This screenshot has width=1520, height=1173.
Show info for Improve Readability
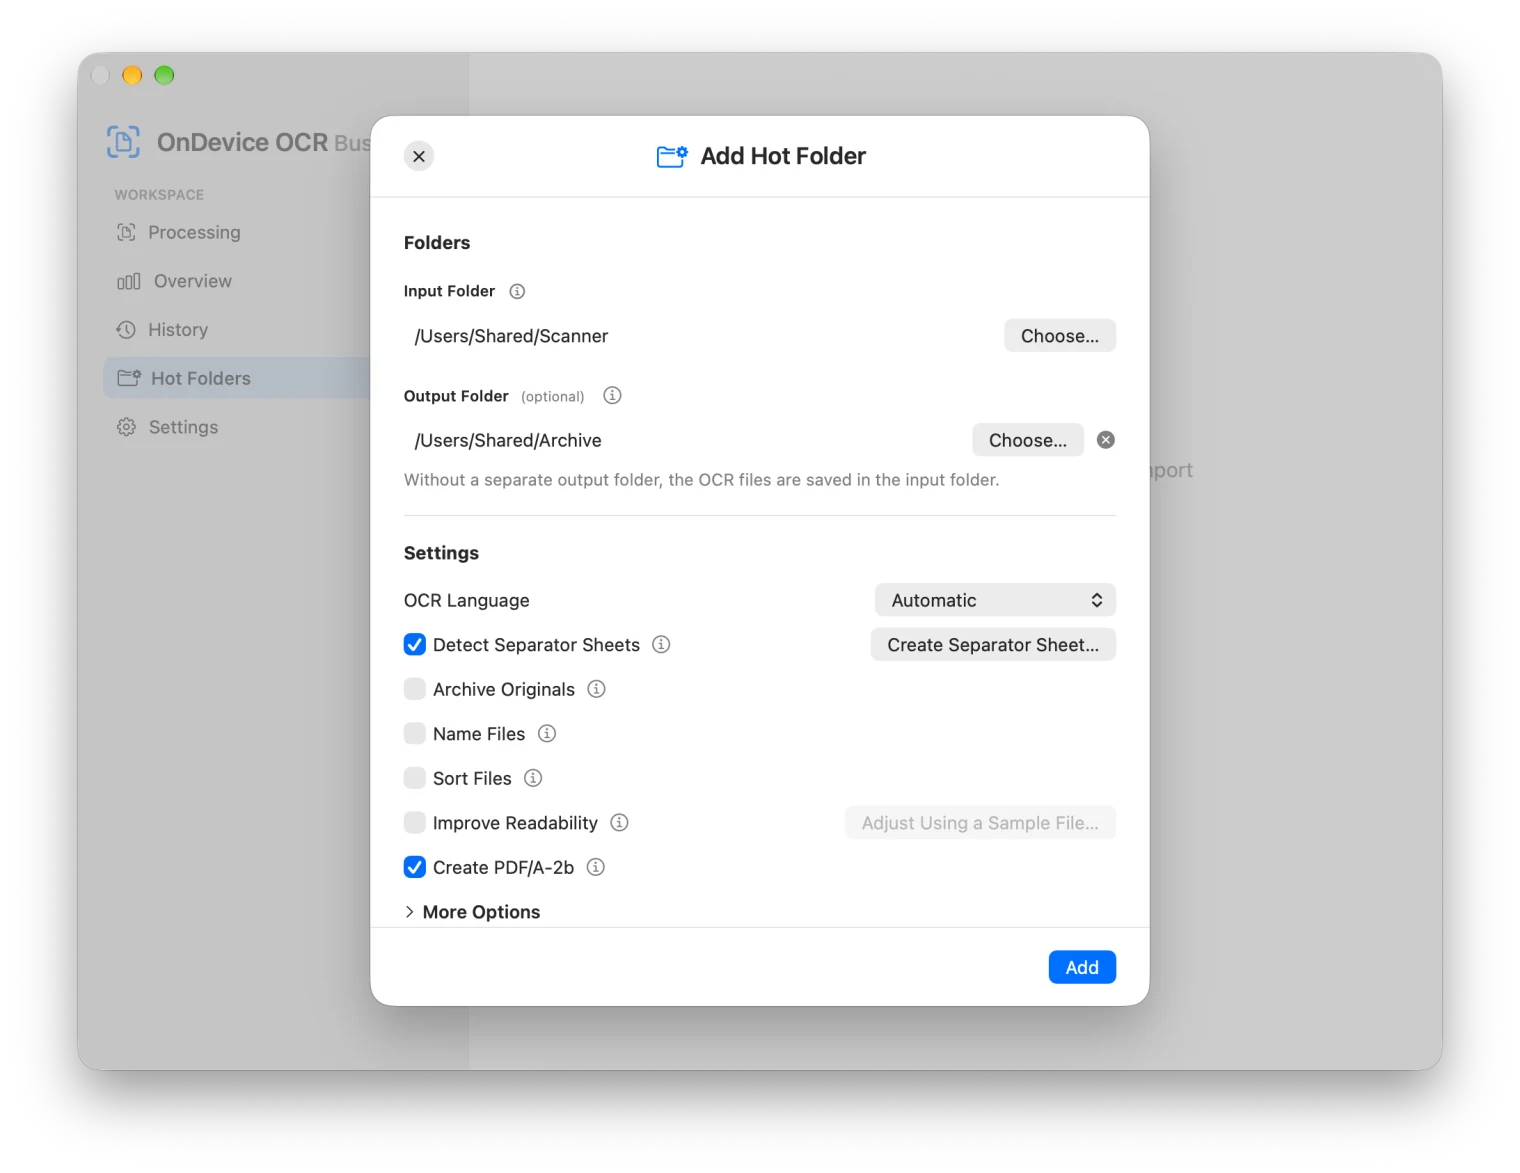click(x=620, y=823)
